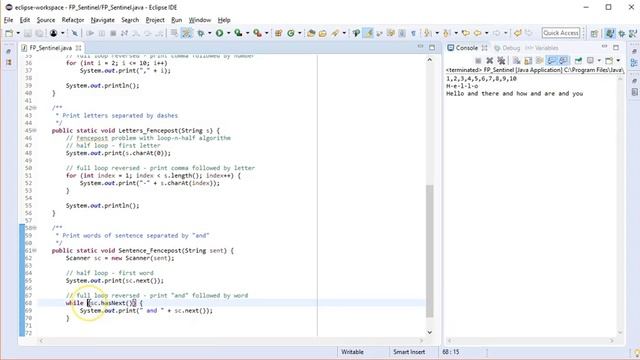Click the Step Into debug icon

tap(136, 33)
